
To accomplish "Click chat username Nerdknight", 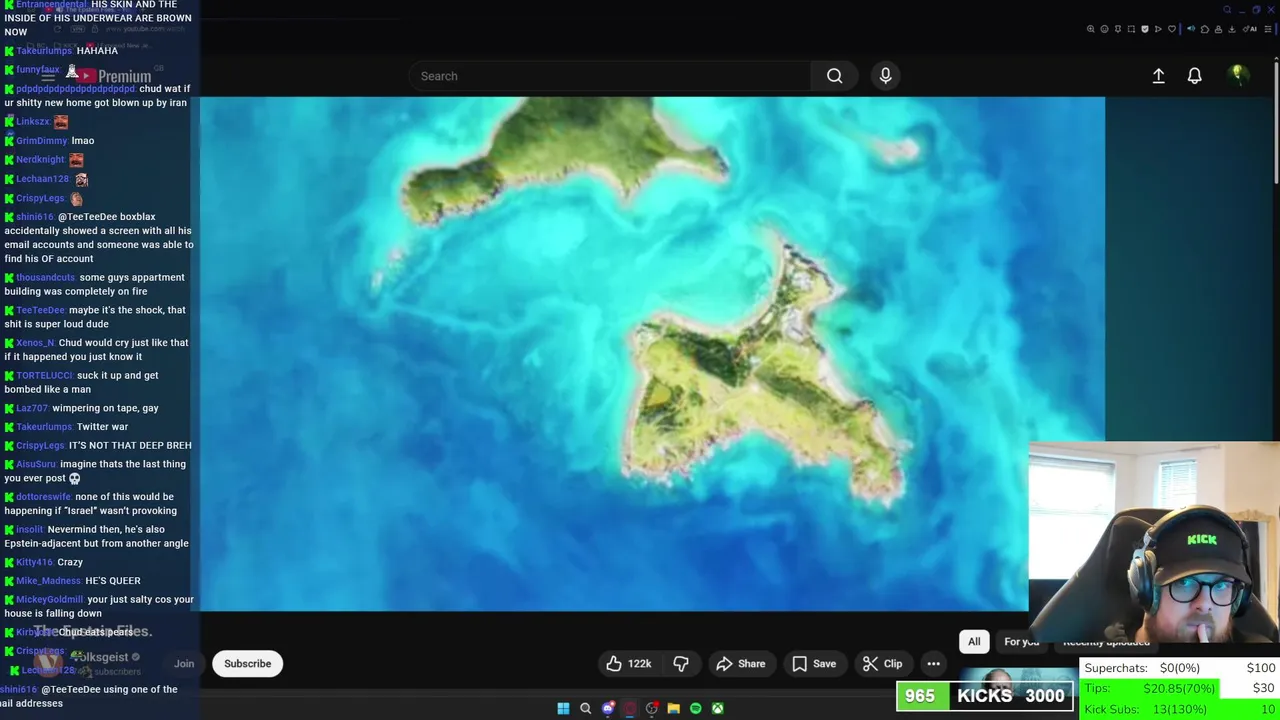I will tap(40, 160).
